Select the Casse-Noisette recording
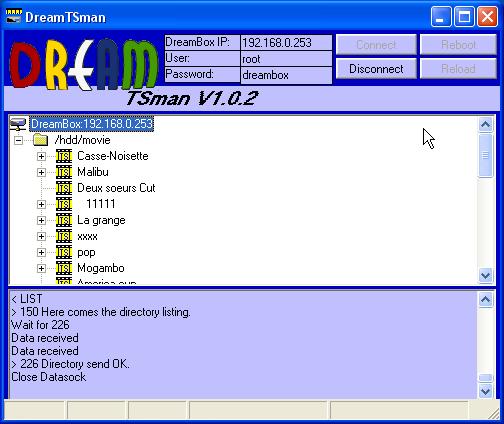This screenshot has height=424, width=504. click(113, 156)
